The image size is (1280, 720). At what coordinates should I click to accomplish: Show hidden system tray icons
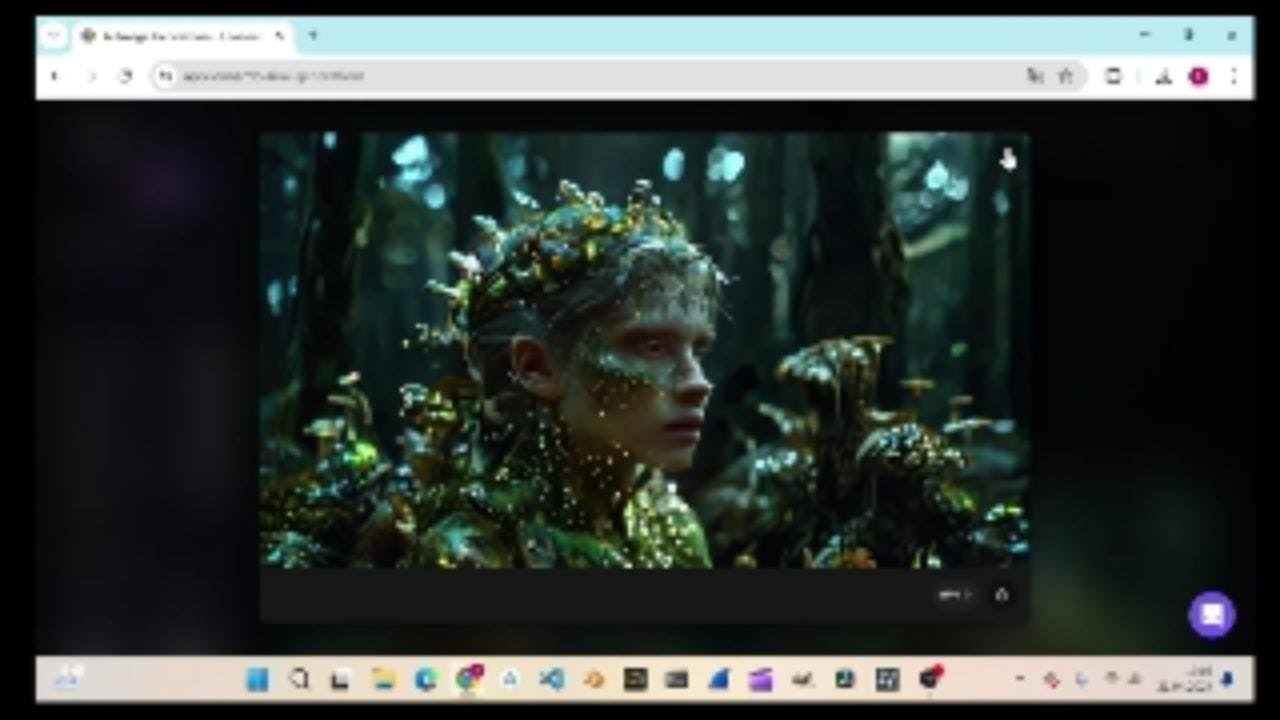click(x=1019, y=680)
